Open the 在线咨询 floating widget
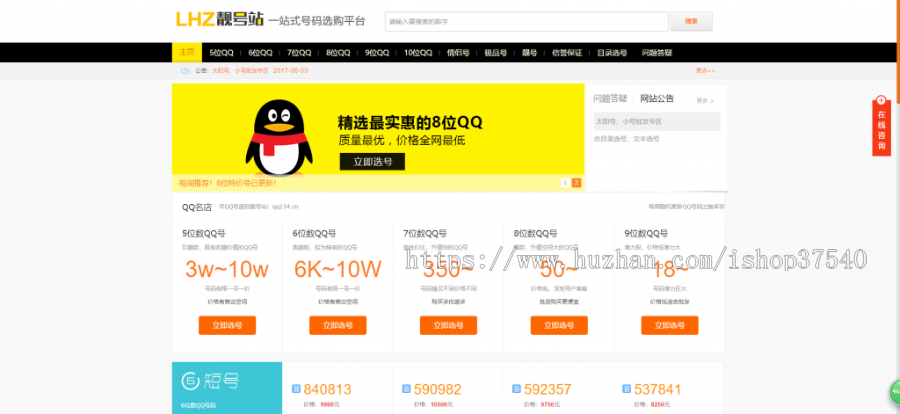This screenshot has width=900, height=414. click(x=881, y=128)
